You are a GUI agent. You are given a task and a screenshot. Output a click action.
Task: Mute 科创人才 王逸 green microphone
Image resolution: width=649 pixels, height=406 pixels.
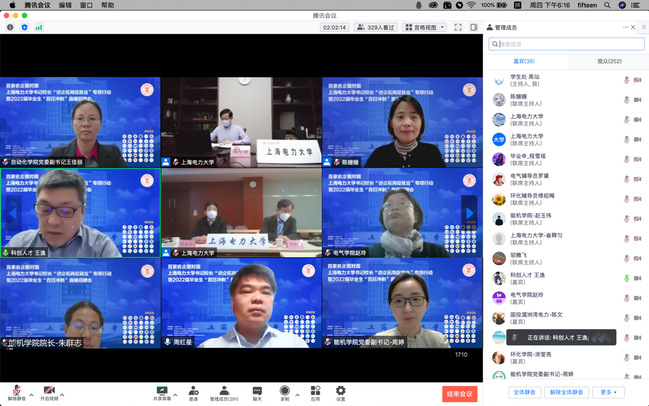(x=626, y=278)
